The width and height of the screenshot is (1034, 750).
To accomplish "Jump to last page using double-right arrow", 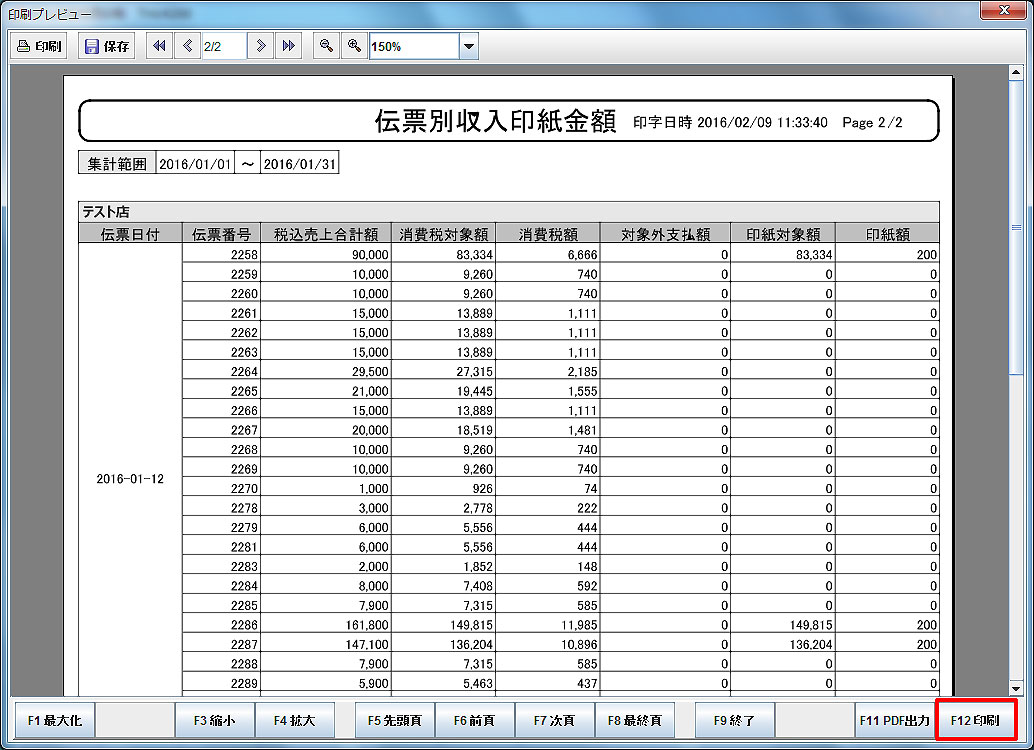I will click(x=288, y=46).
